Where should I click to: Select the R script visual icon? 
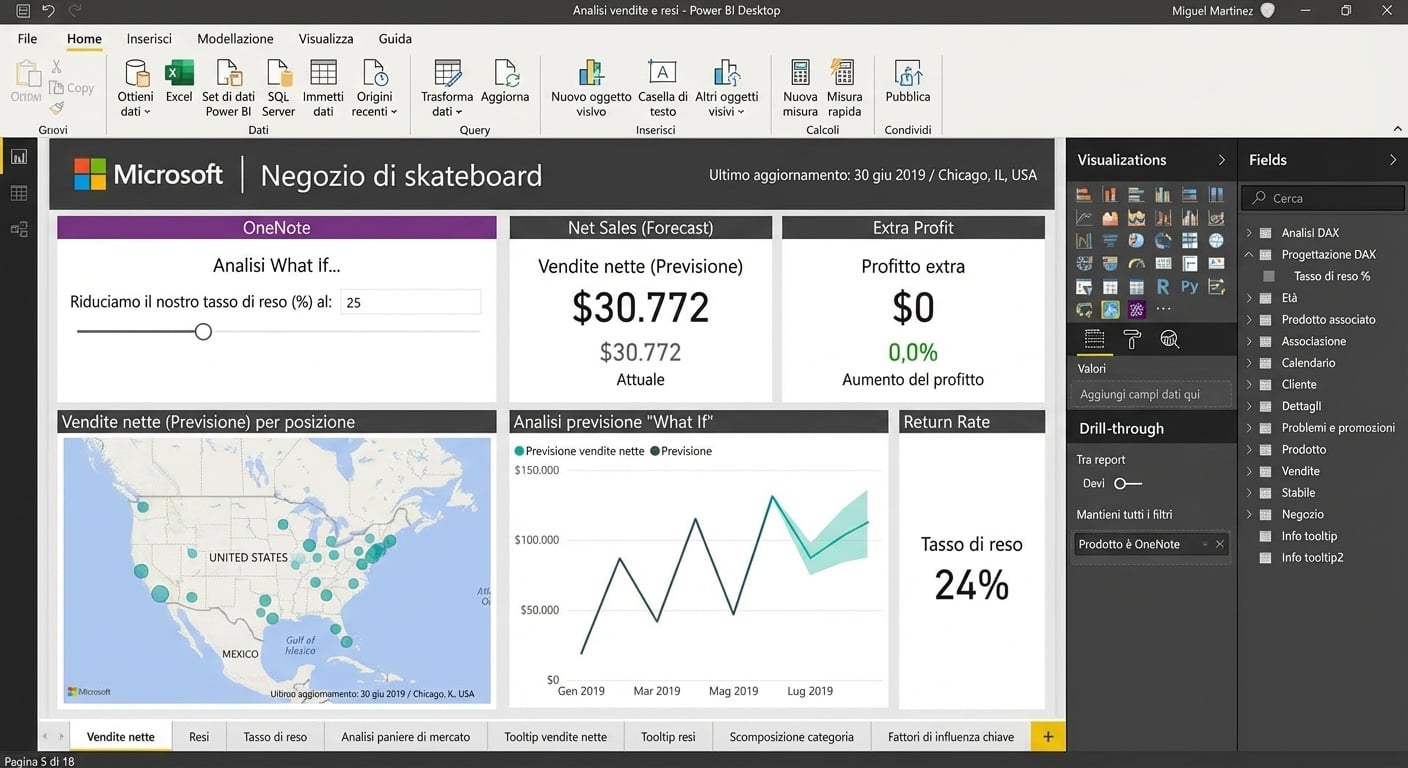(1163, 287)
